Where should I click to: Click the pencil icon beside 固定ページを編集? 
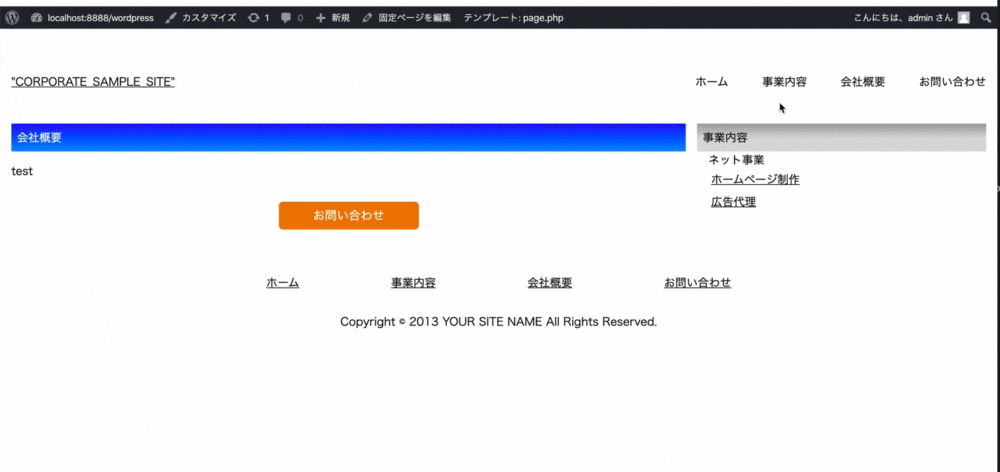[x=367, y=18]
